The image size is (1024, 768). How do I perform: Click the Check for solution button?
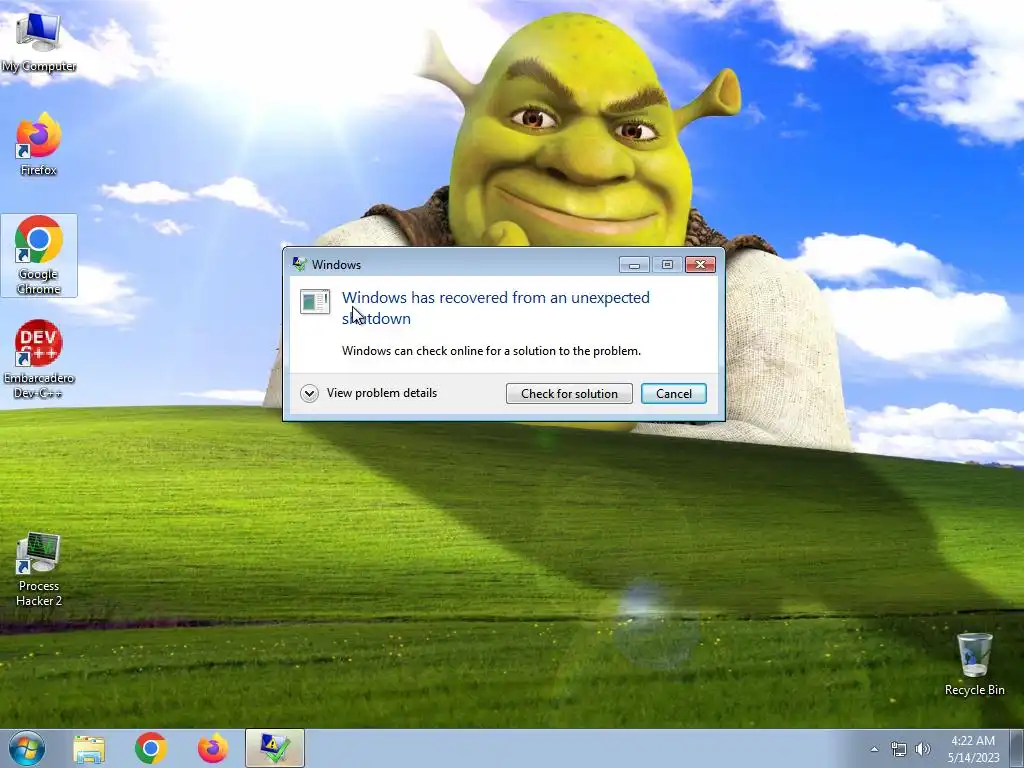pyautogui.click(x=569, y=393)
